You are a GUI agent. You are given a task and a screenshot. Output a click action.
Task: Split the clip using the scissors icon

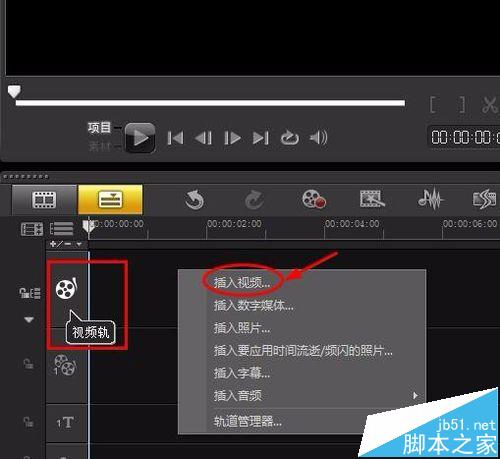[490, 105]
